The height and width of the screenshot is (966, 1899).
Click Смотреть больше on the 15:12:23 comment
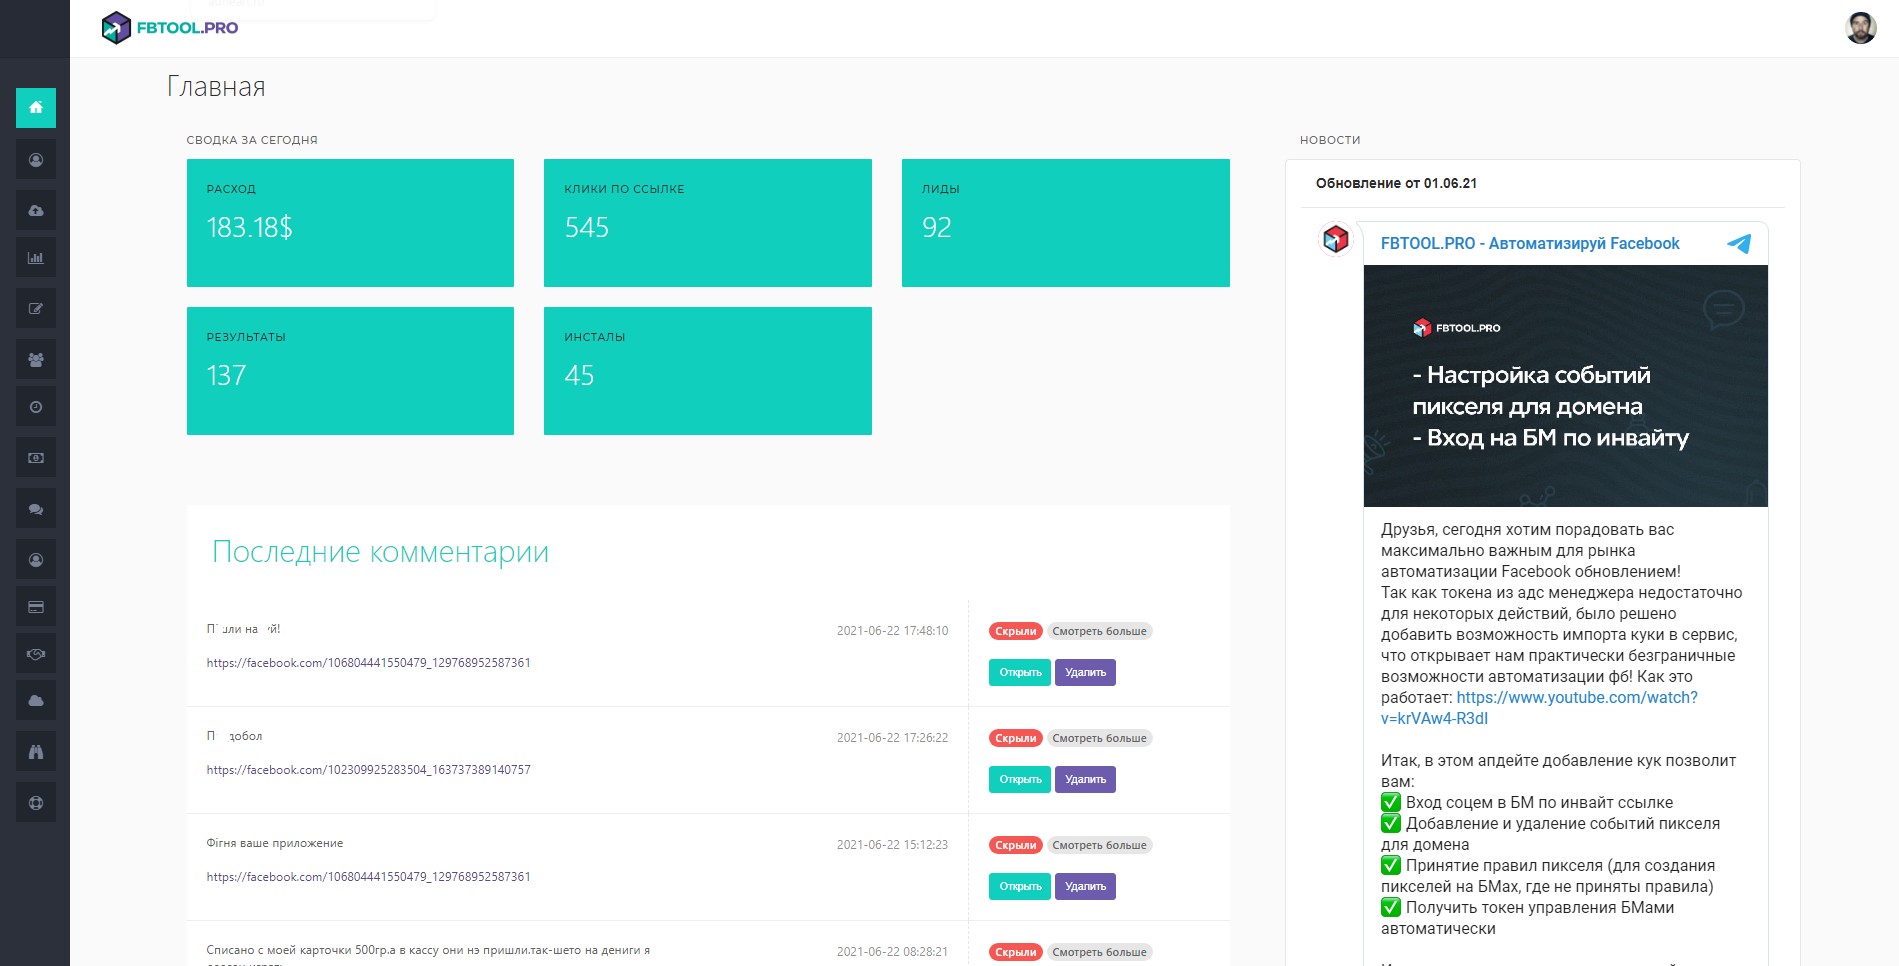point(1100,845)
